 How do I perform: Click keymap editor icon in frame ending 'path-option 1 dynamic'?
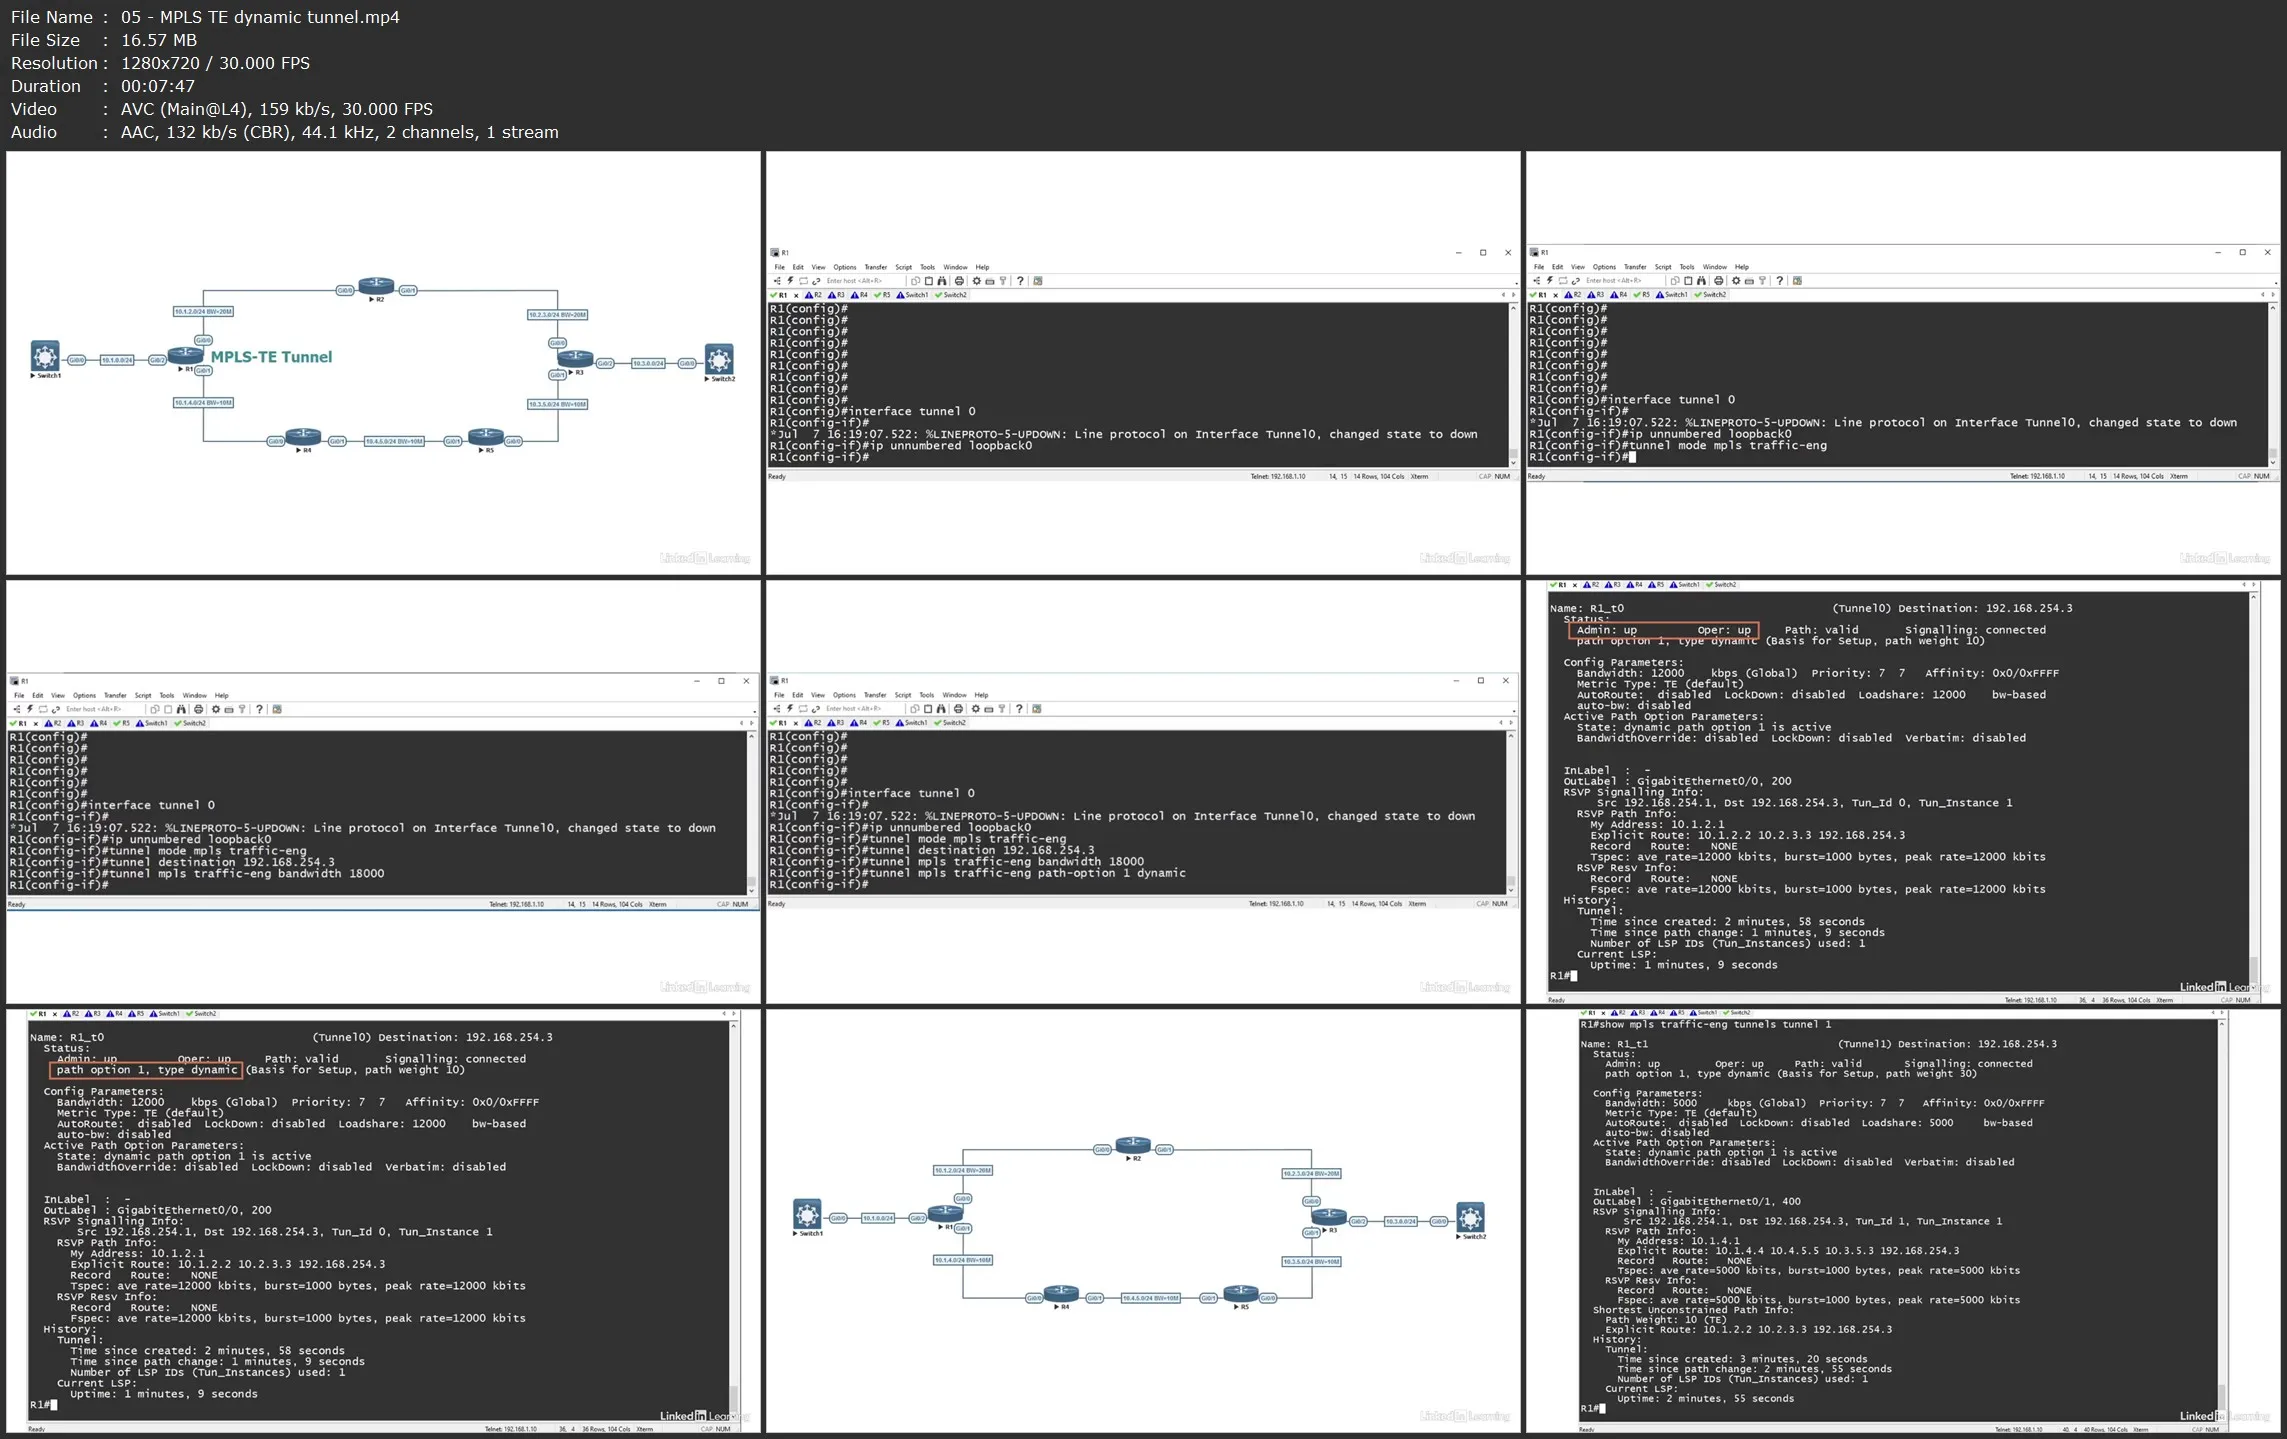(988, 709)
